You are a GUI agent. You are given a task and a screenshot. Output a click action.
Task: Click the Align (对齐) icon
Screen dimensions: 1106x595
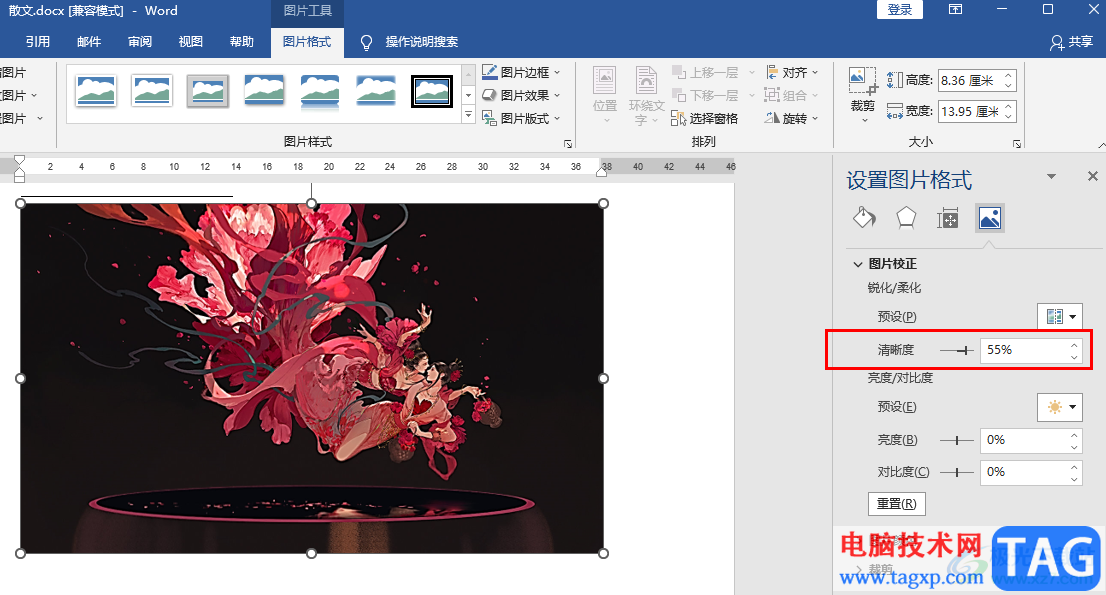(x=772, y=72)
